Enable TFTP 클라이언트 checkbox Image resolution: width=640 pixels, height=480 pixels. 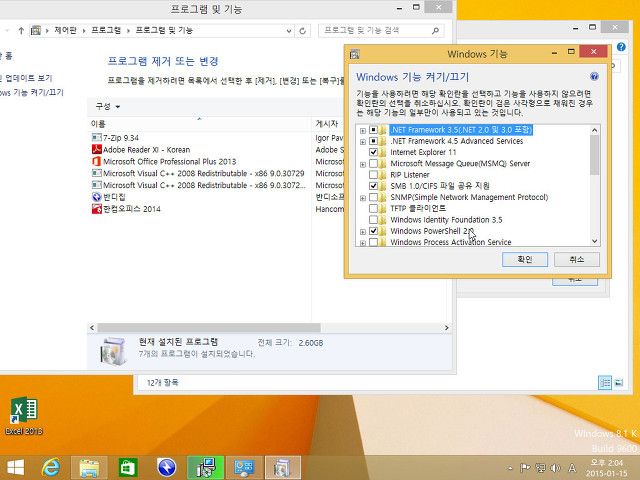(373, 208)
